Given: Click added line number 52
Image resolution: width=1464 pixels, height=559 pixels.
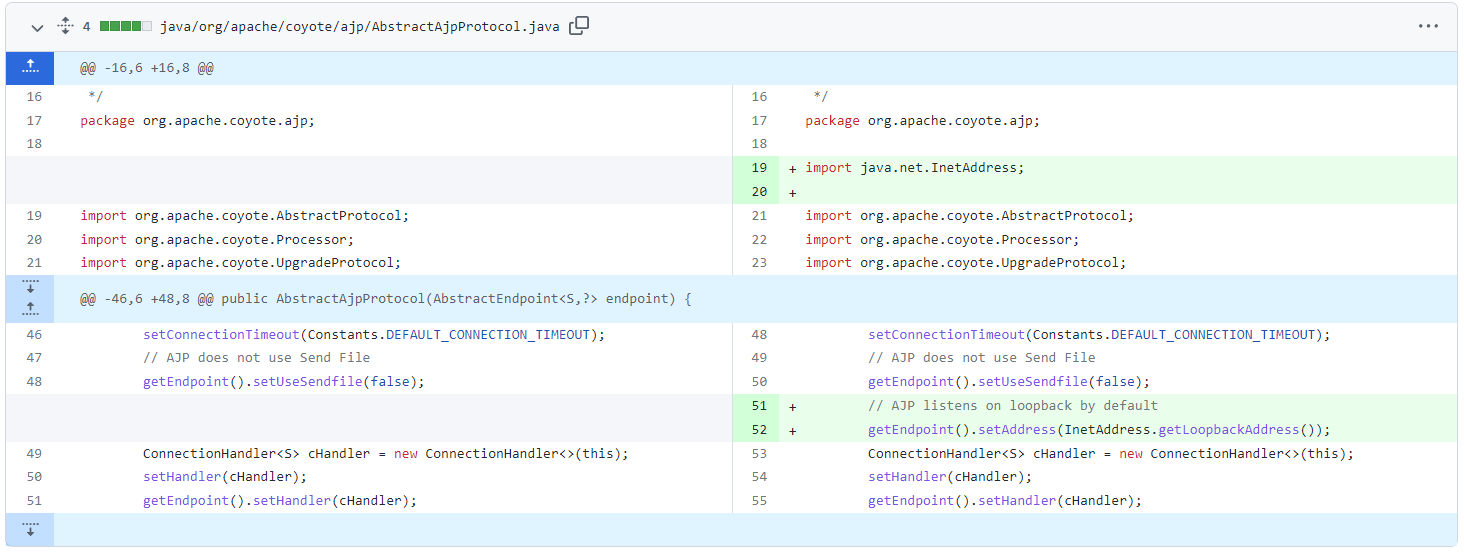Looking at the screenshot, I should coord(759,430).
